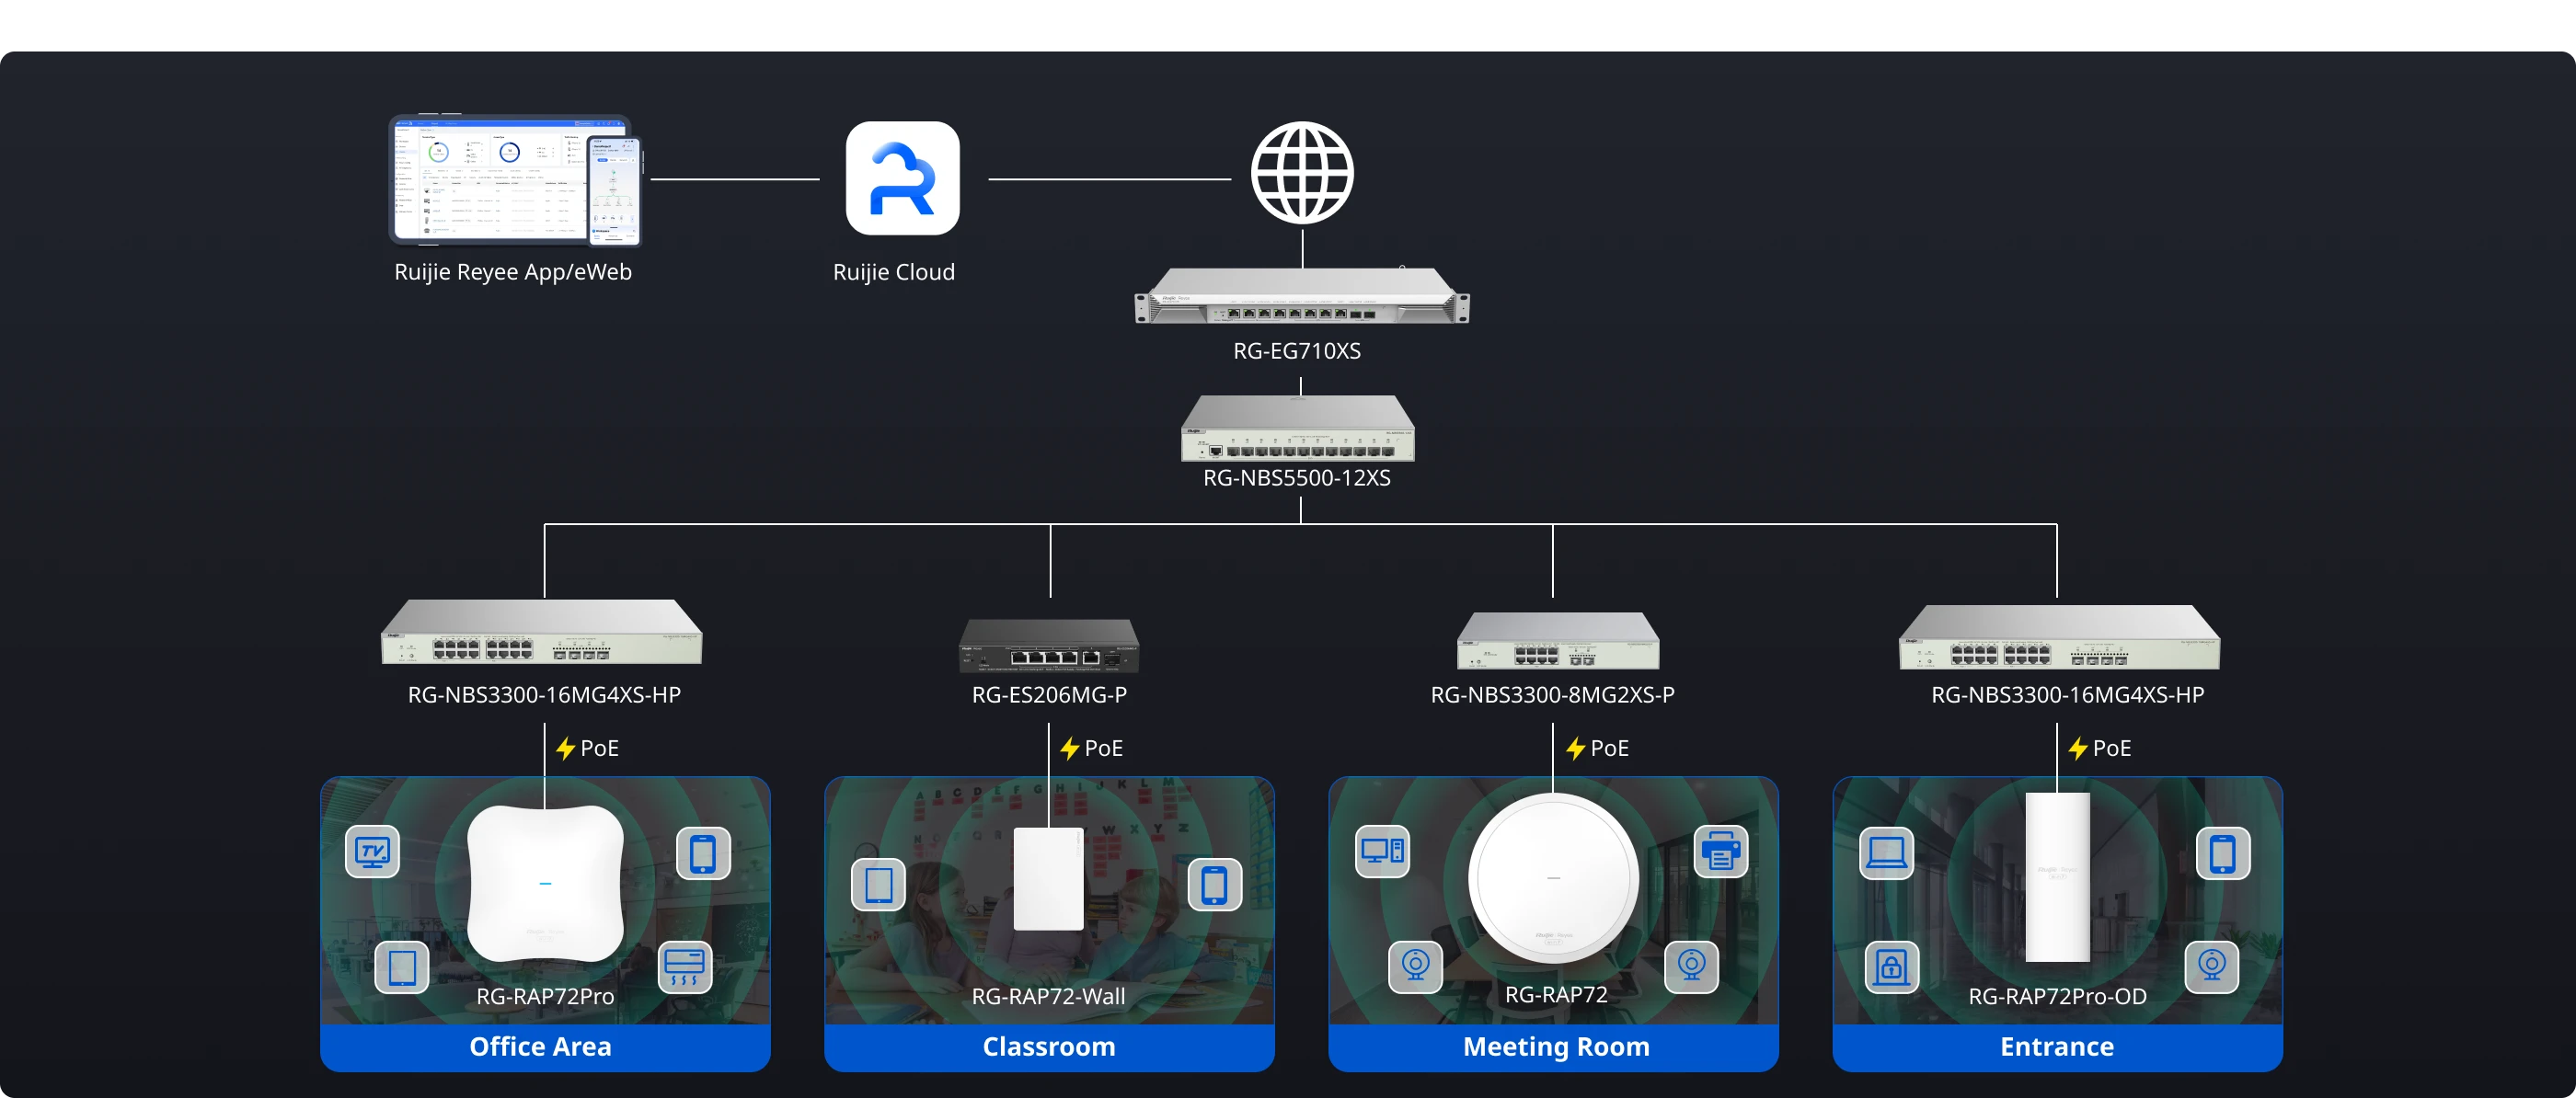Click the "RG-RAP72" label in Meeting Room

(1556, 994)
